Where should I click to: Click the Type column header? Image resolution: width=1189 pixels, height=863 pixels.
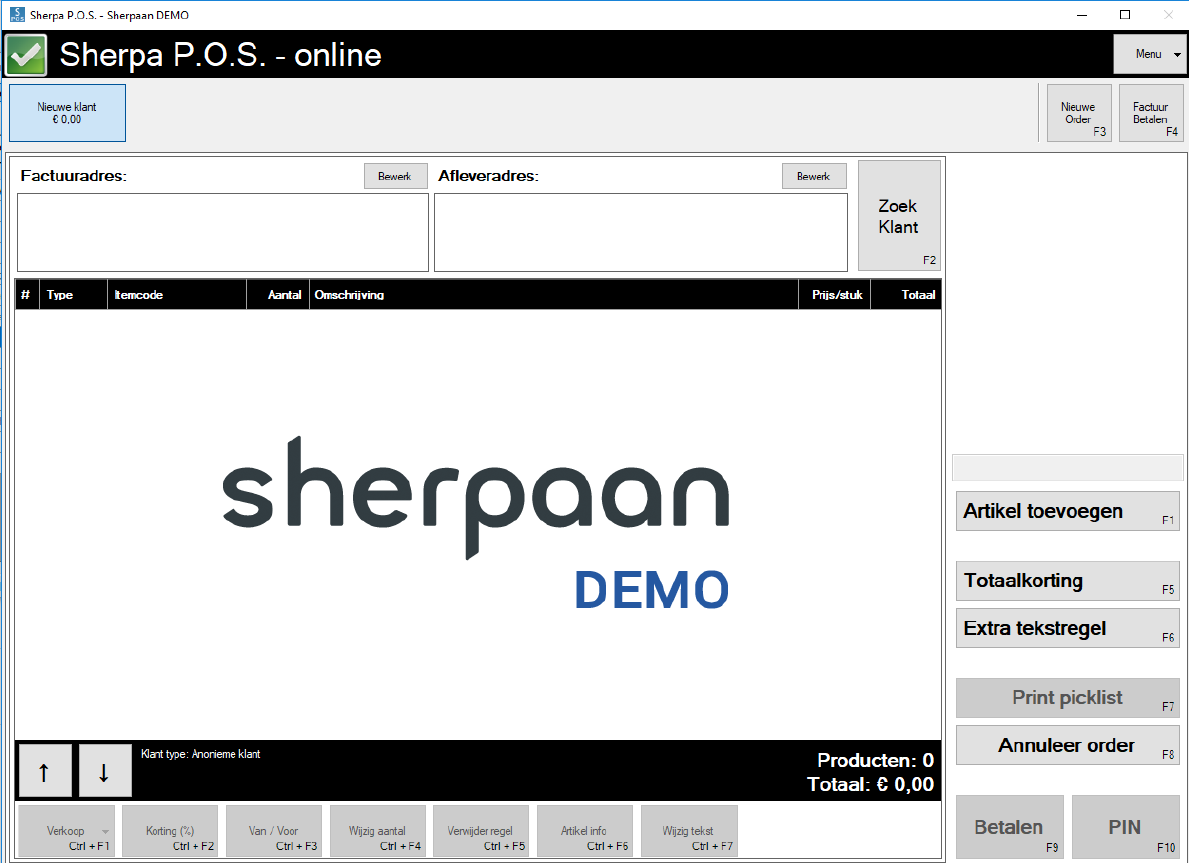point(74,294)
